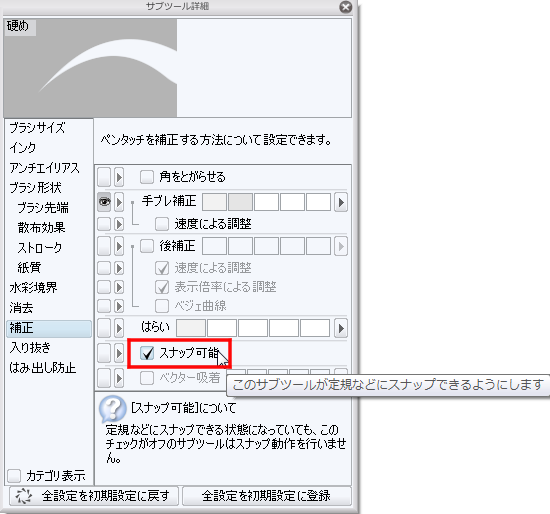
Task: Click 全設定を初期設定に戻す button
Action: click(94, 496)
